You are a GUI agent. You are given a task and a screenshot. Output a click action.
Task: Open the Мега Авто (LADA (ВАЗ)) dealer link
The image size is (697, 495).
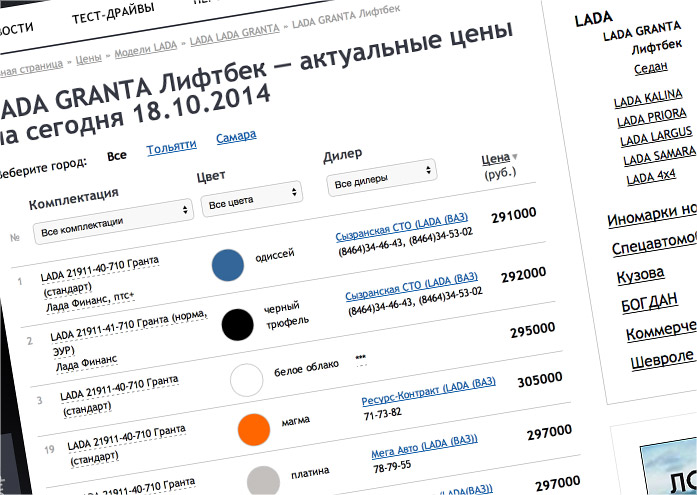tap(424, 446)
